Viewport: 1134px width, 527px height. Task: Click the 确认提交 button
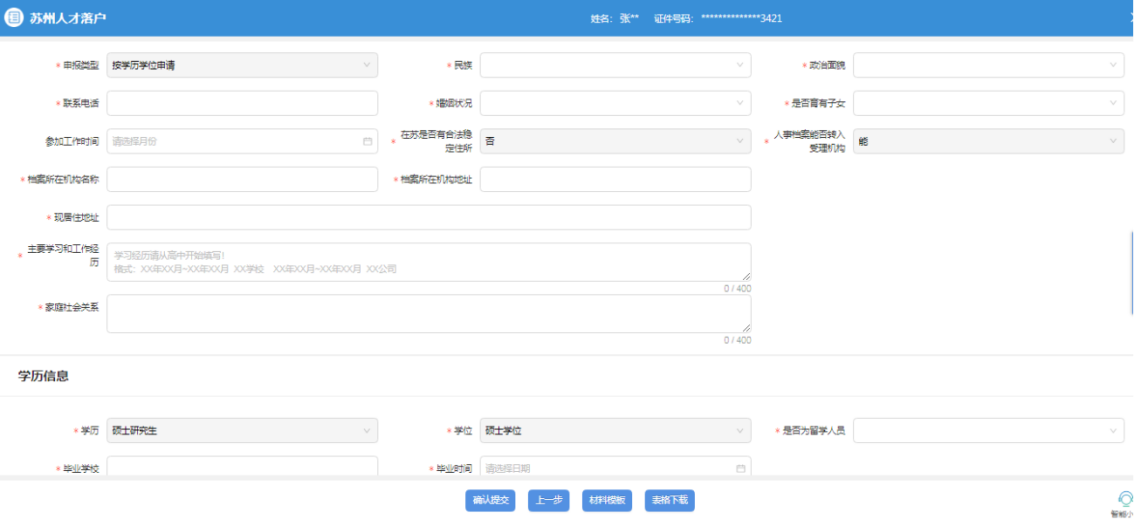tap(491, 501)
